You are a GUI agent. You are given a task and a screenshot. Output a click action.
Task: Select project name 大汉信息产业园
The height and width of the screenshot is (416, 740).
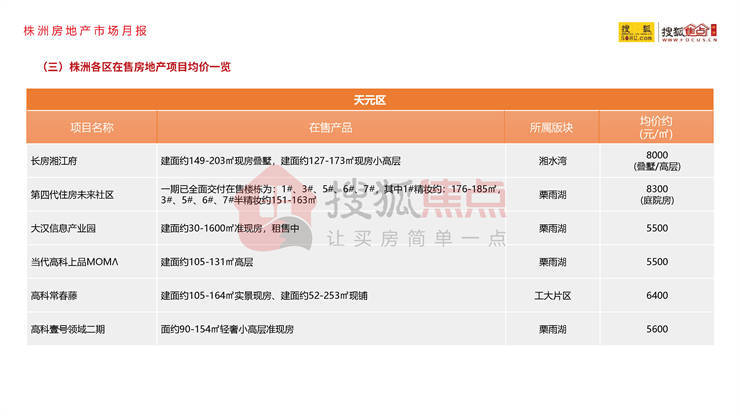click(63, 229)
